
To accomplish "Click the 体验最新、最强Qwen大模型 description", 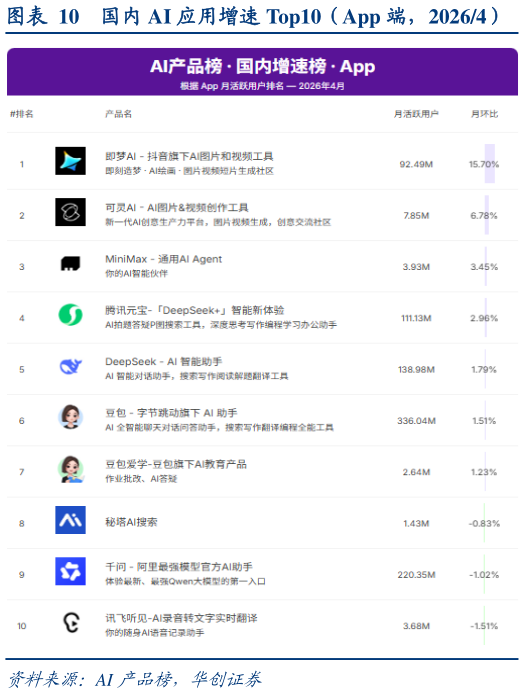I will point(185,581).
